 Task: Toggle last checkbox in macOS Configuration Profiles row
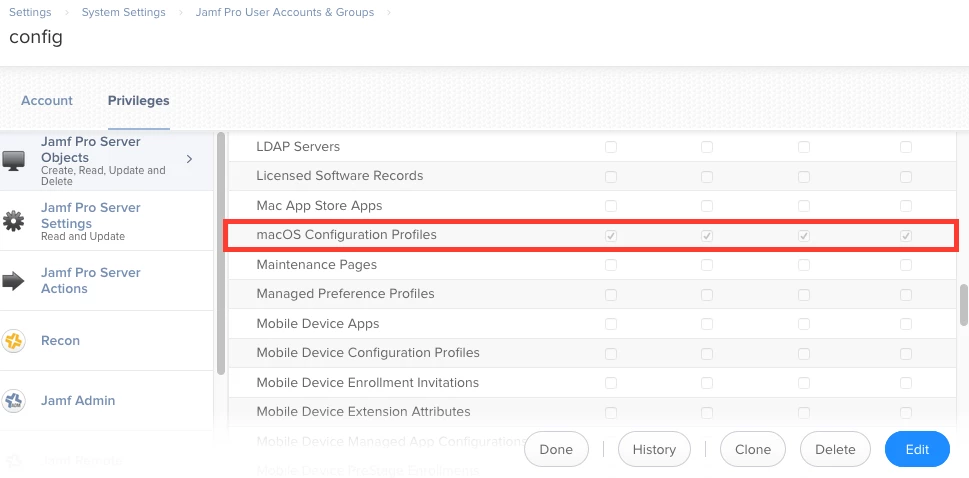(x=905, y=236)
